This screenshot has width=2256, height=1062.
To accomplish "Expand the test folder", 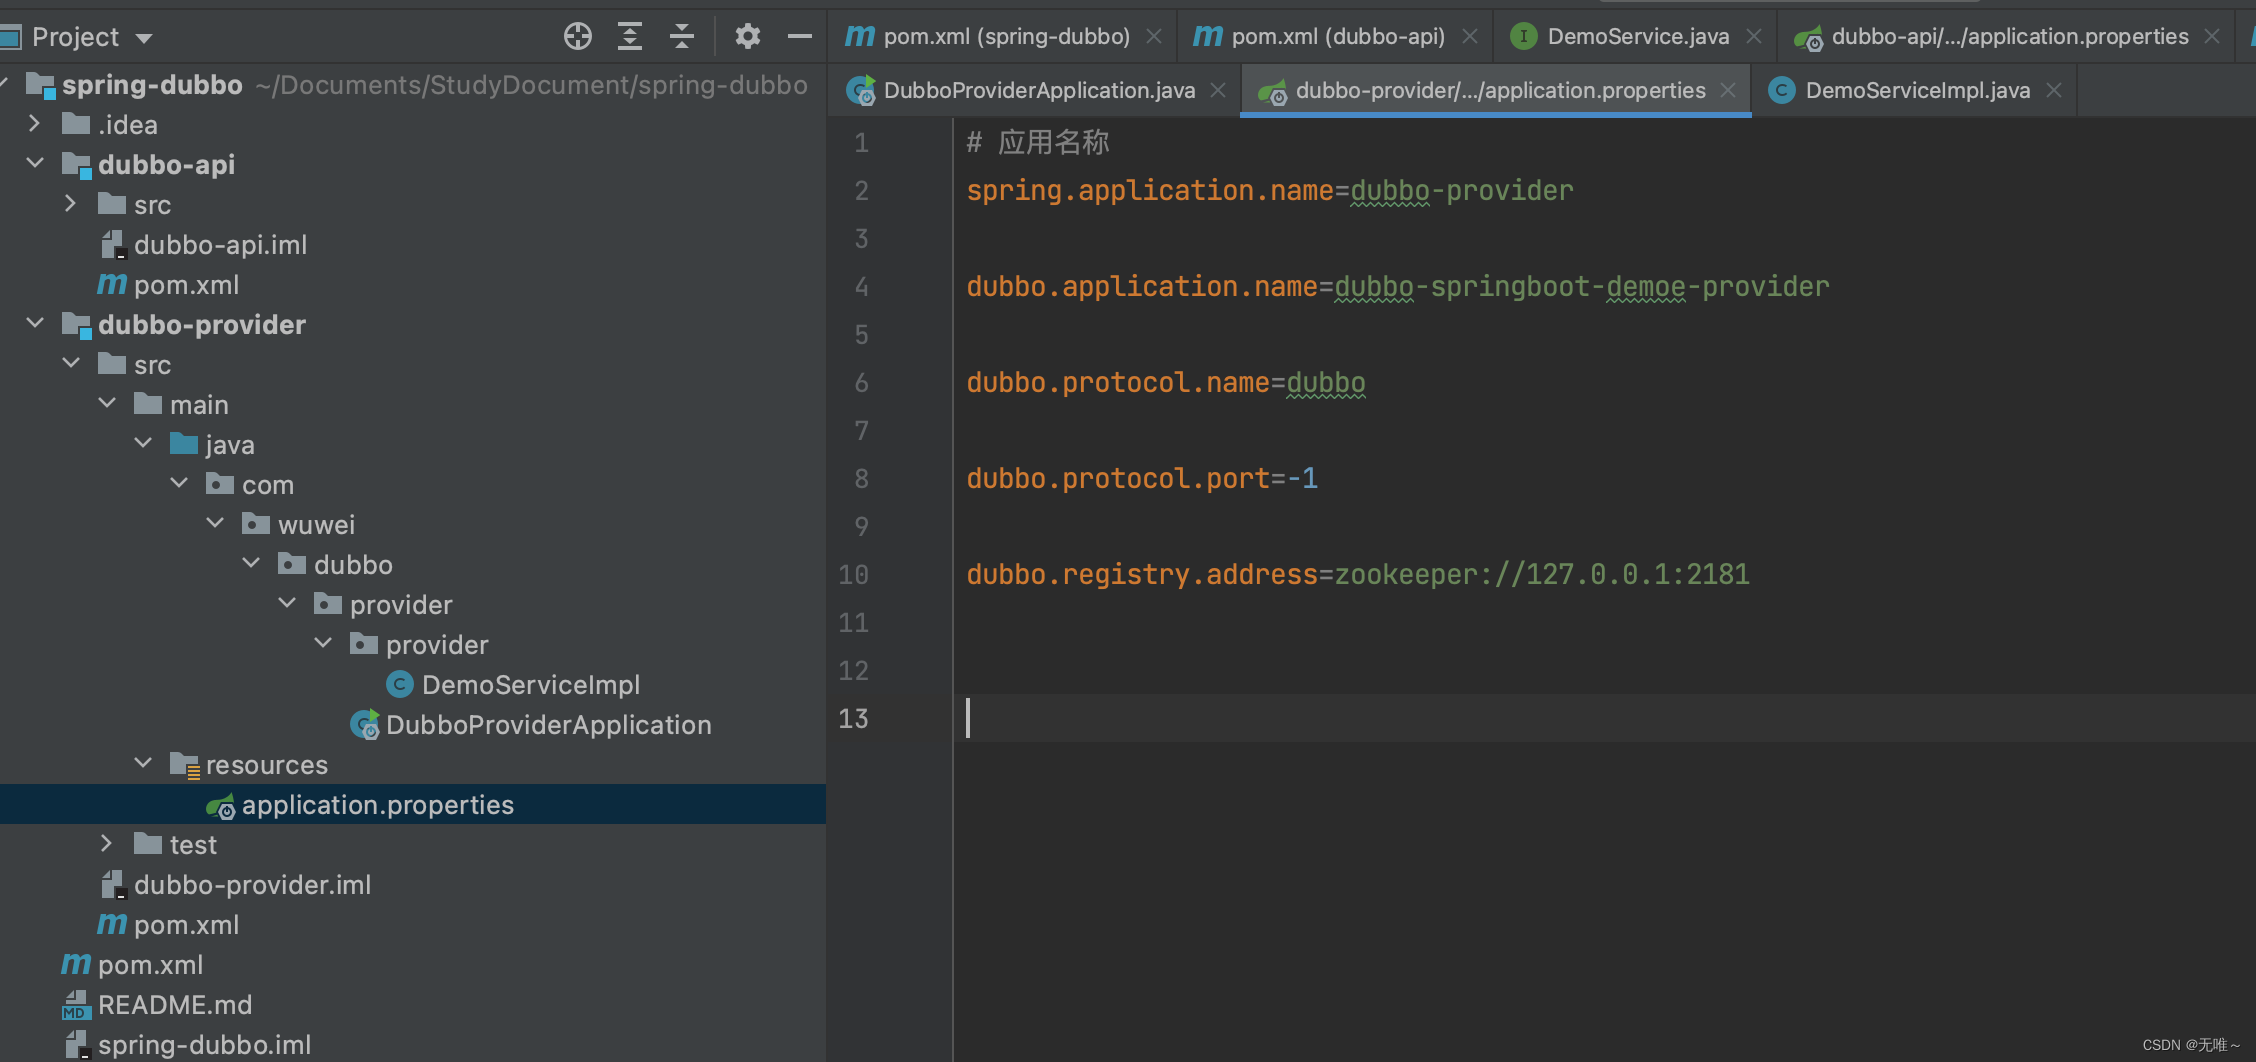I will point(106,844).
